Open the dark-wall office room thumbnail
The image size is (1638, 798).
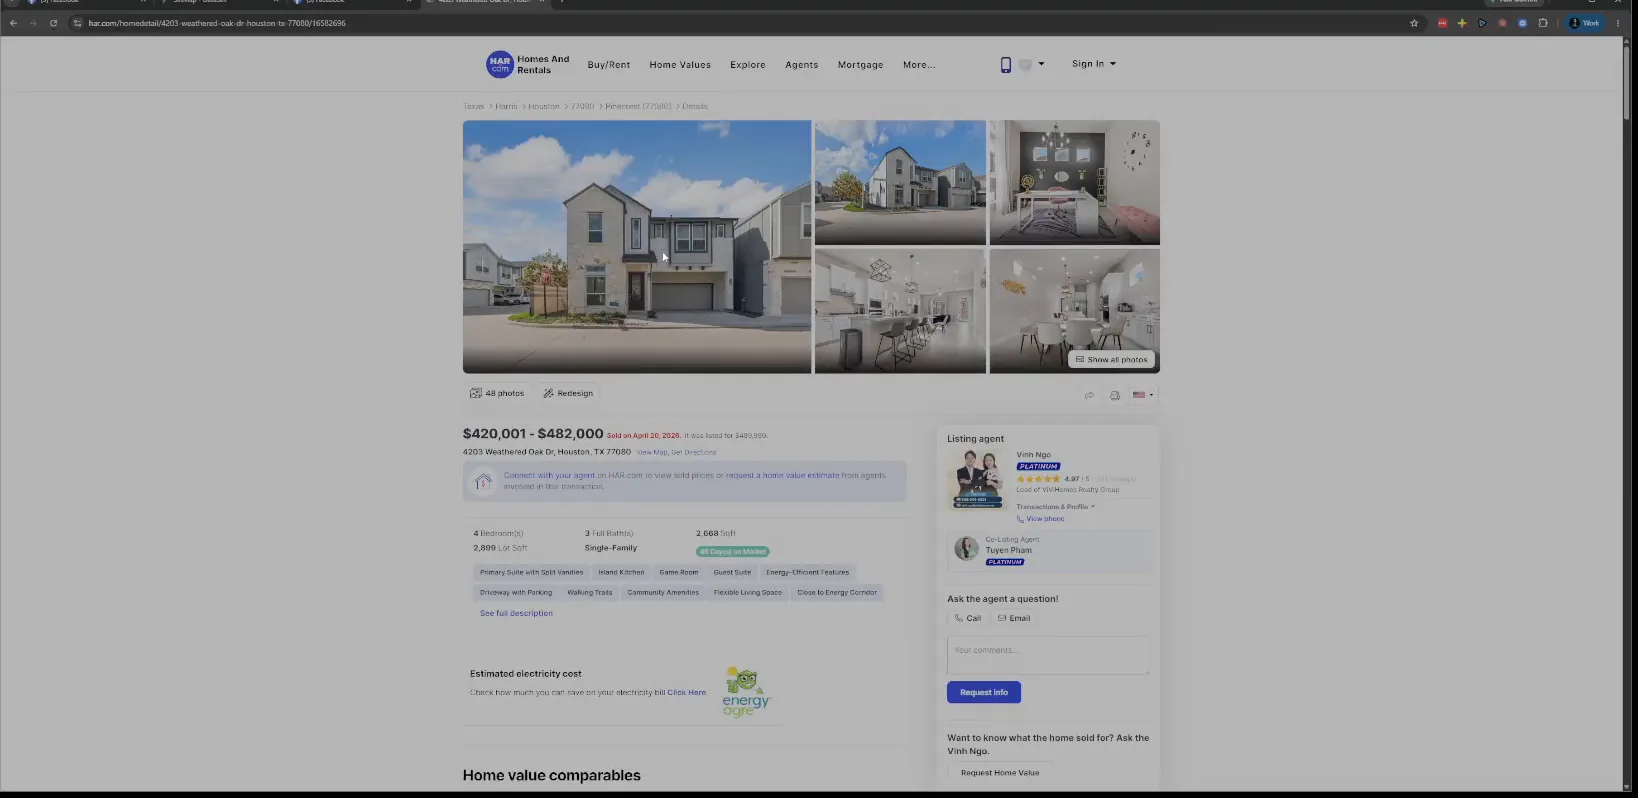(1075, 182)
